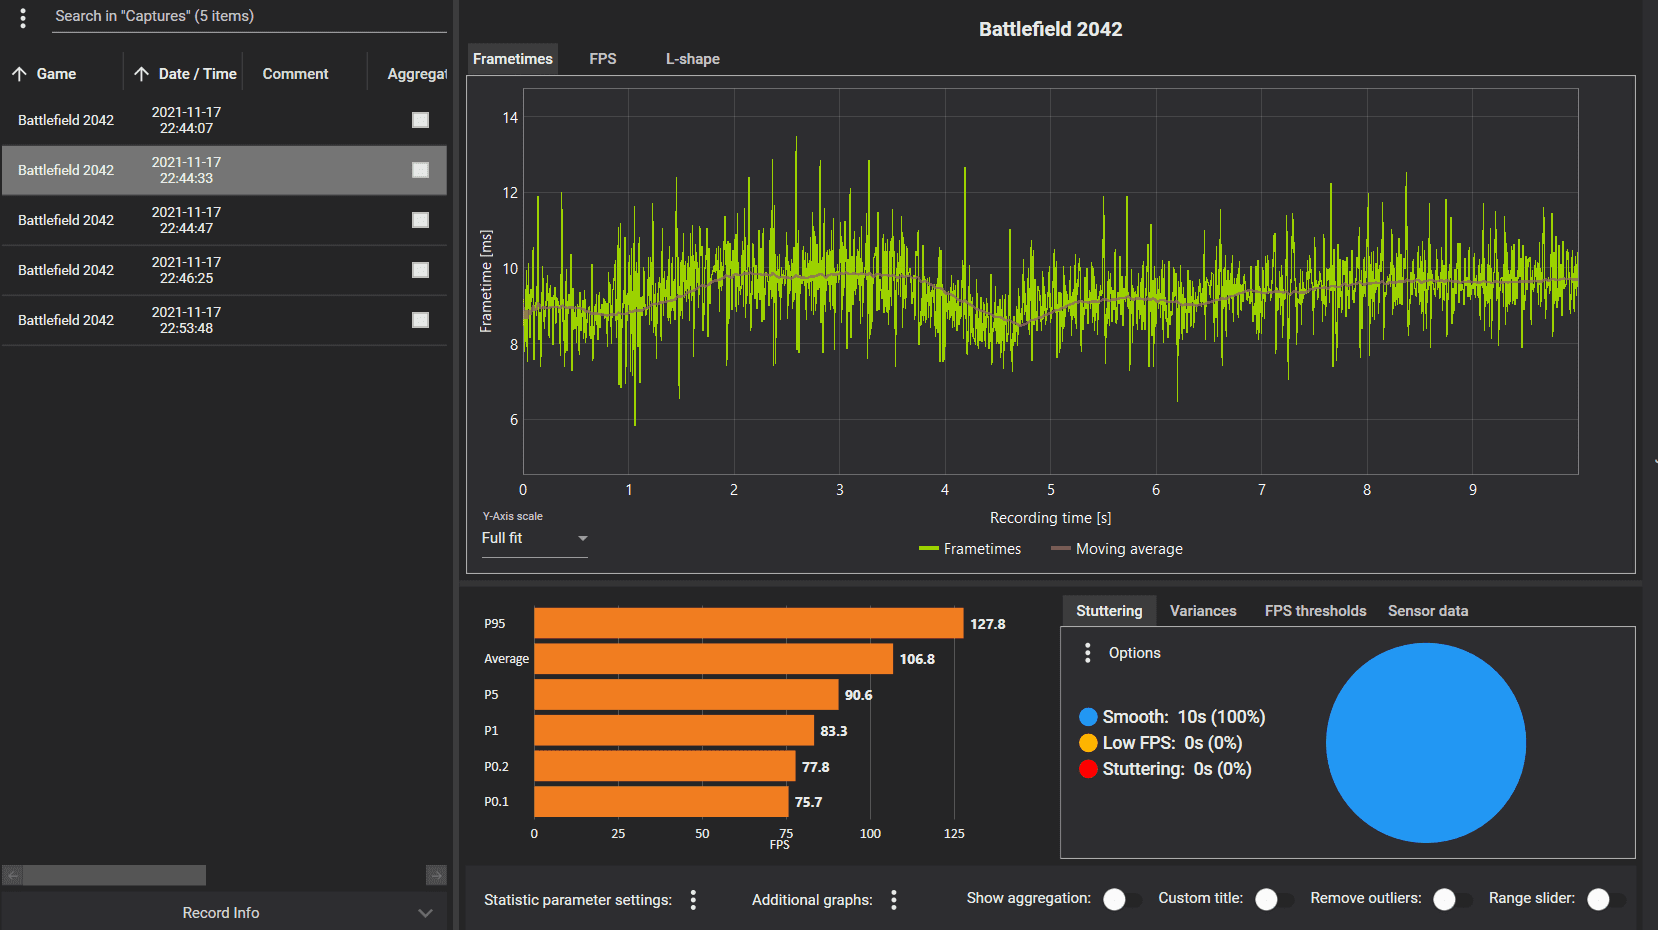Click the Stuttering: 0s (0%) label
This screenshot has width=1658, height=930.
[1177, 769]
